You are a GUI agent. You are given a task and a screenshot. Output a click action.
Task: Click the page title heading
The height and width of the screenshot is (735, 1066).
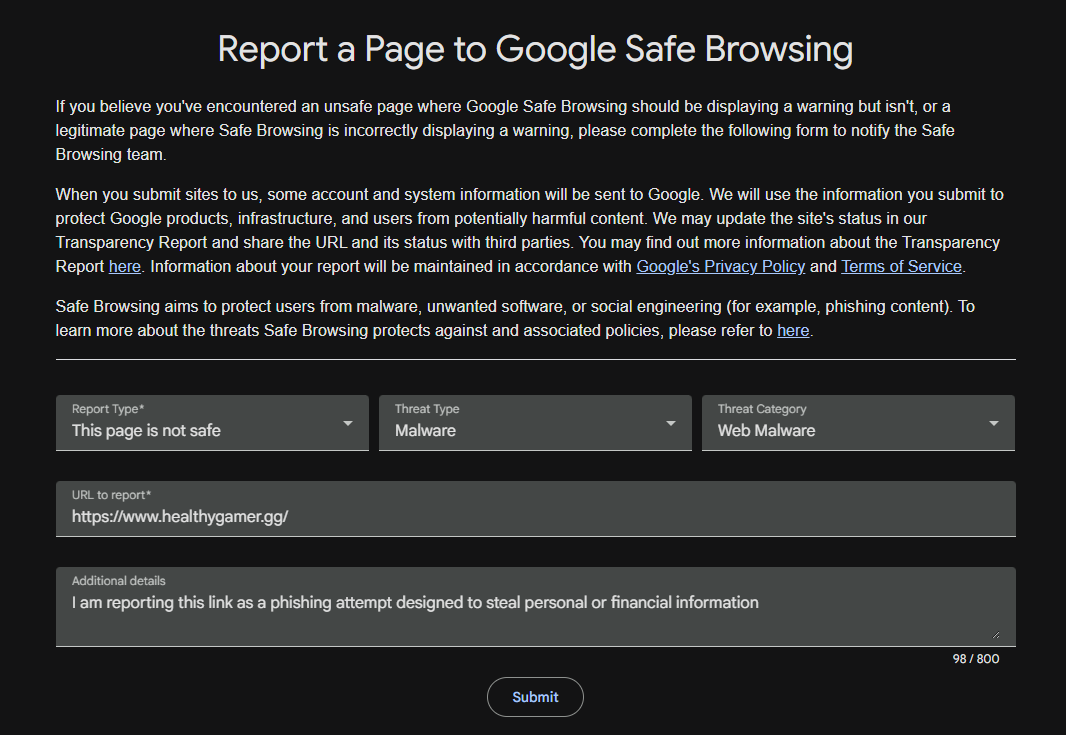point(535,50)
